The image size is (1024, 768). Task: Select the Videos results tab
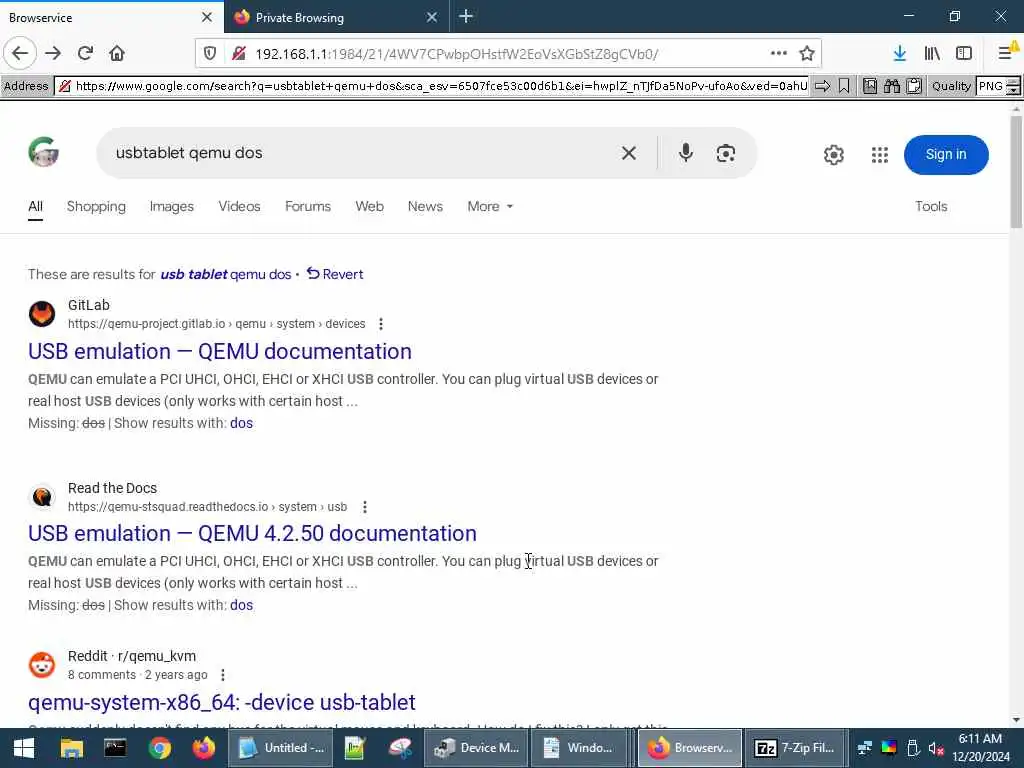pos(239,206)
